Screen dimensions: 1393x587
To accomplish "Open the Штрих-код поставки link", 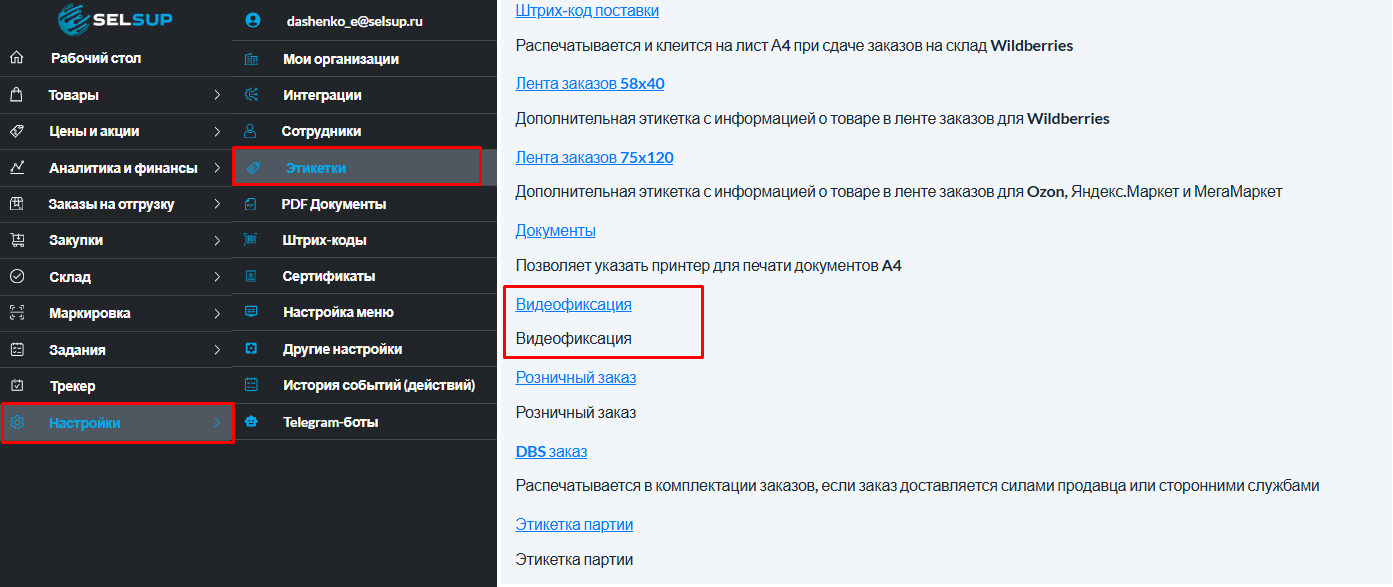I will tap(587, 11).
